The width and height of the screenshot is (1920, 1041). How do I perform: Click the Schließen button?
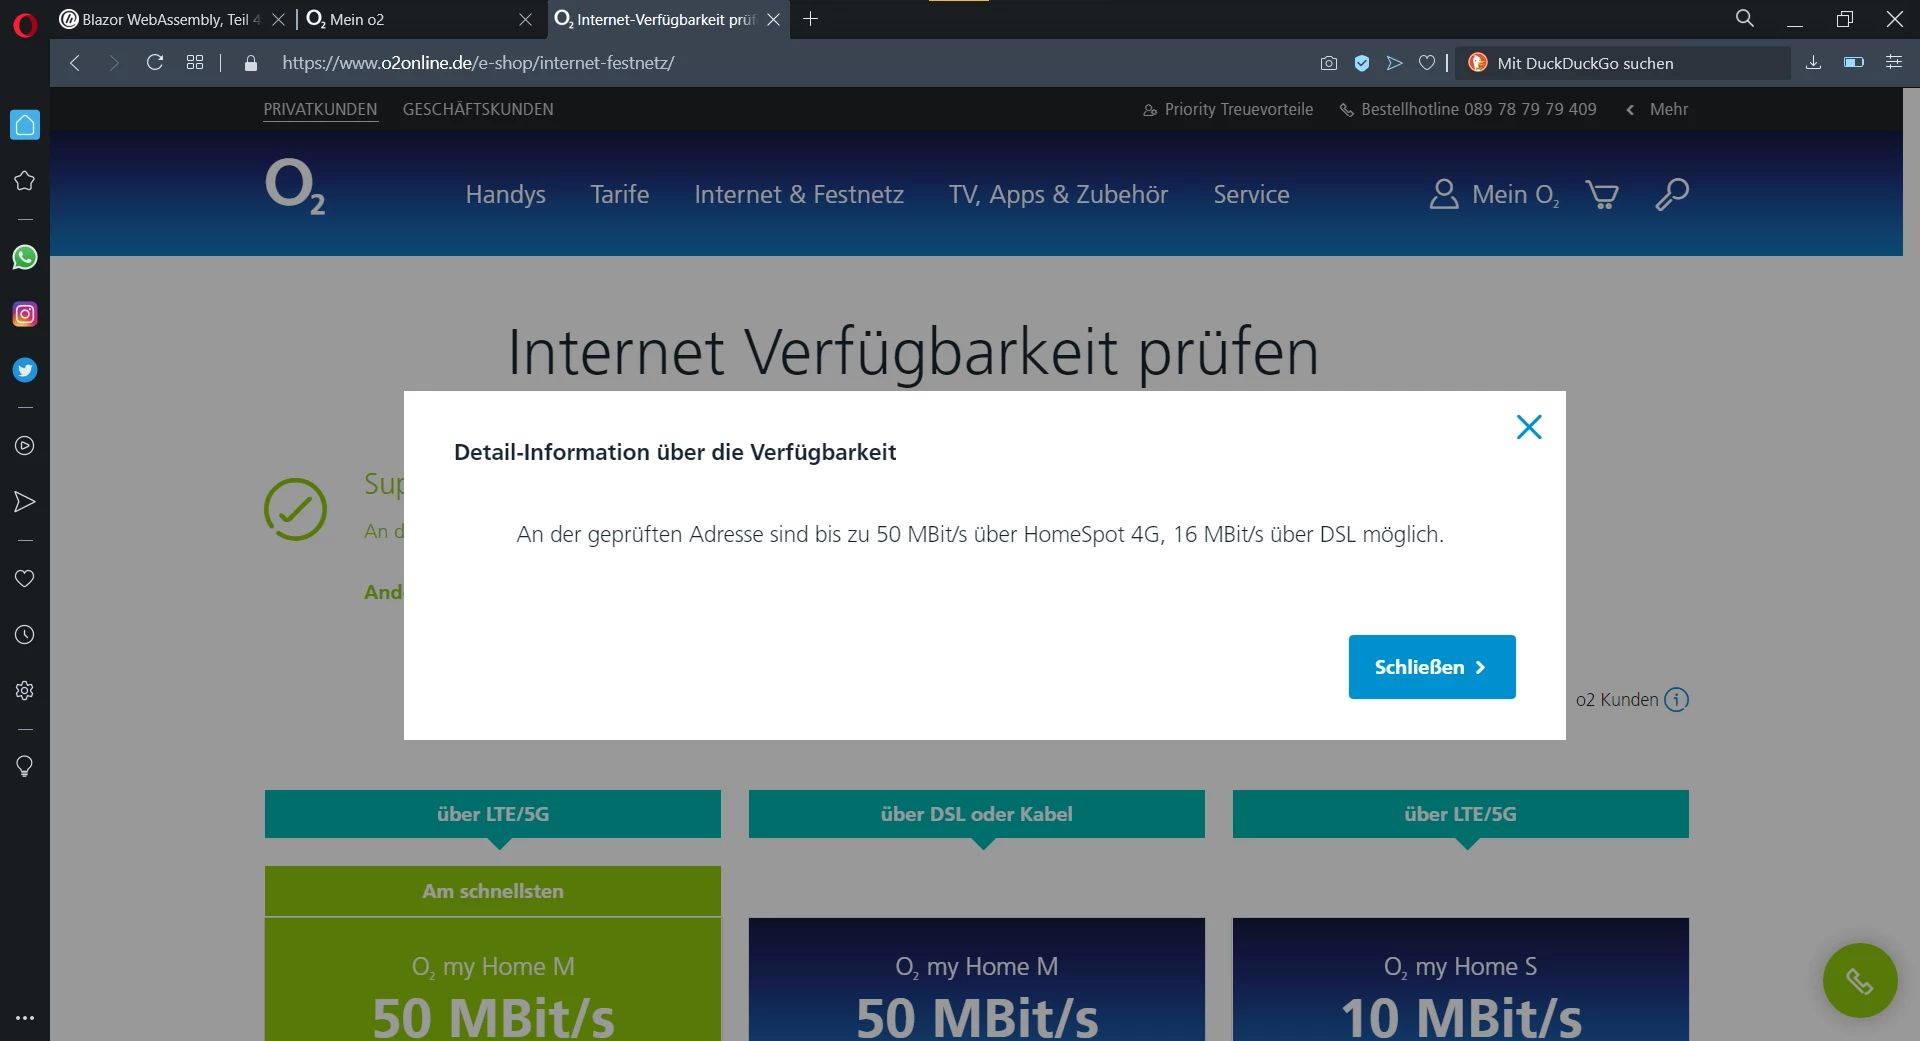click(x=1432, y=667)
